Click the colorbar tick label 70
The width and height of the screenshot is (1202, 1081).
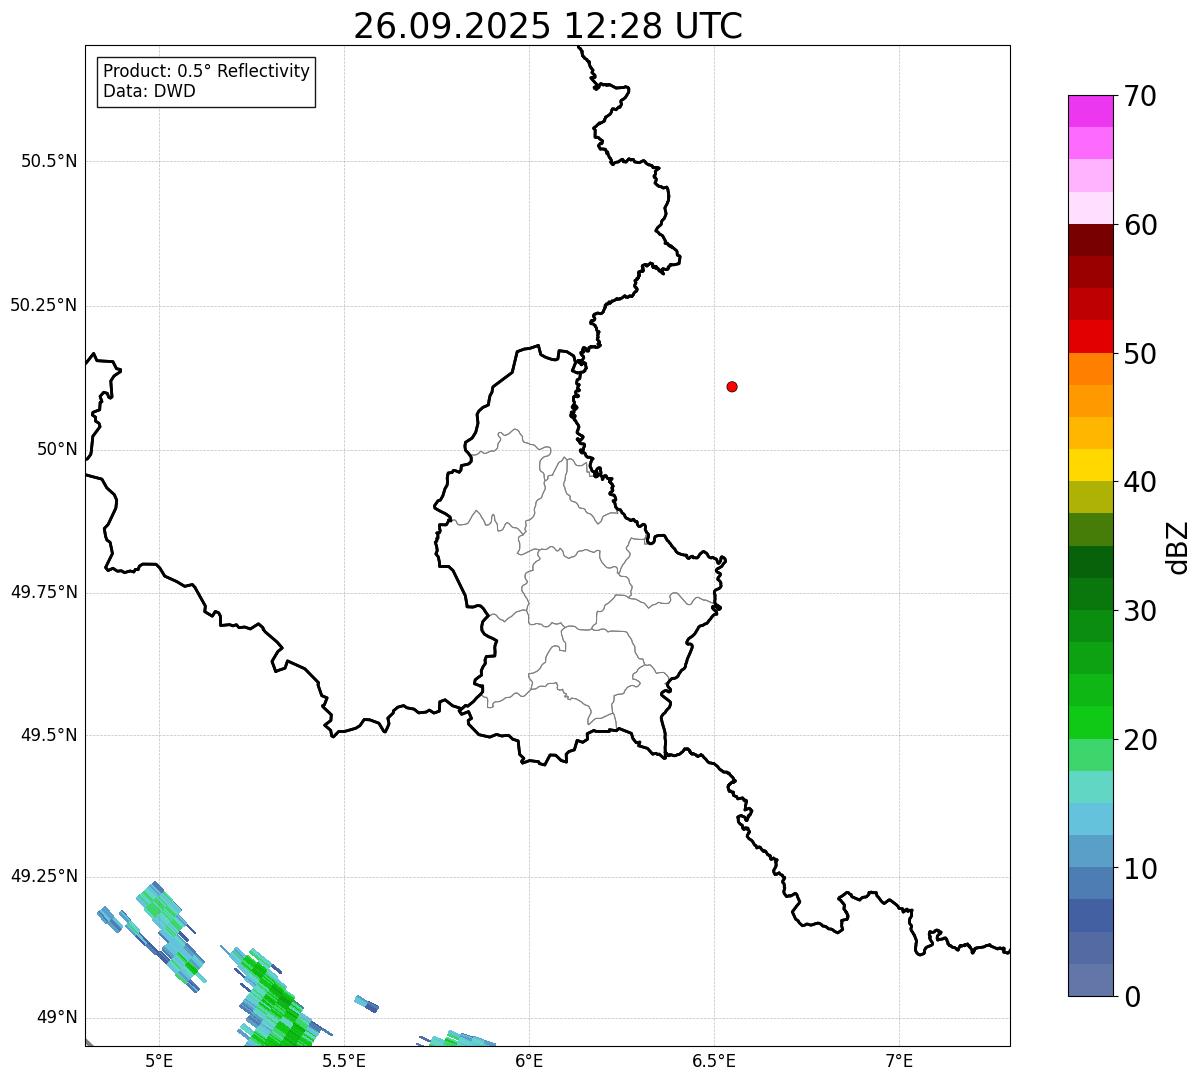pyautogui.click(x=1140, y=97)
